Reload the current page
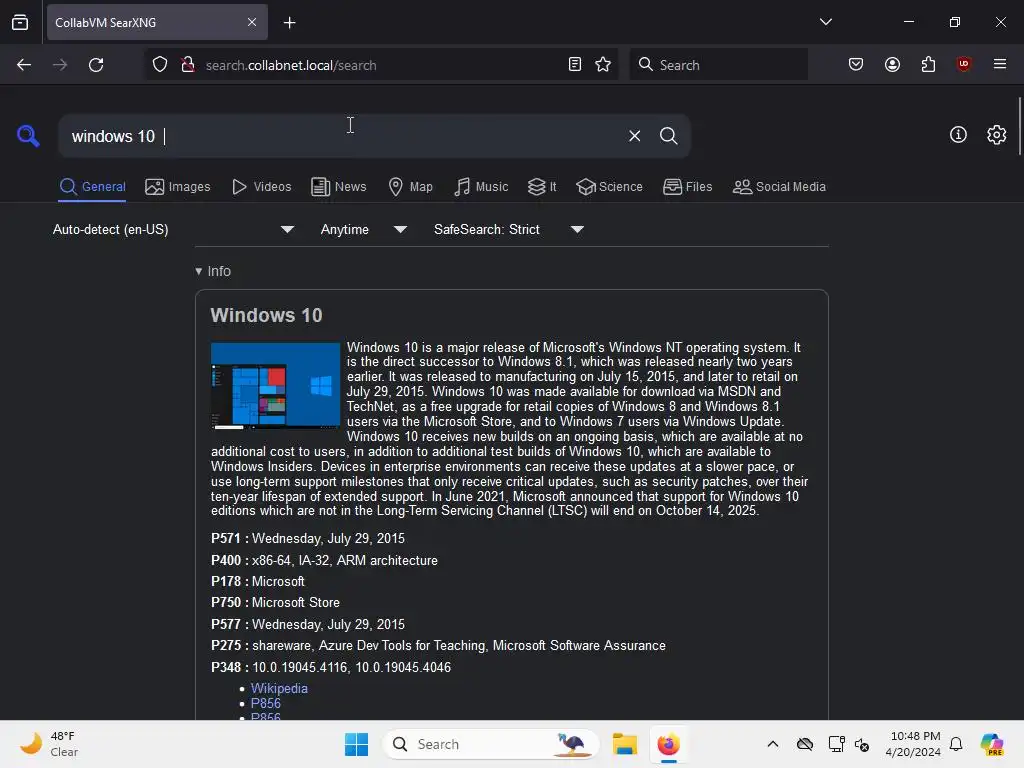Screen dimensions: 1024x768 (x=96, y=65)
